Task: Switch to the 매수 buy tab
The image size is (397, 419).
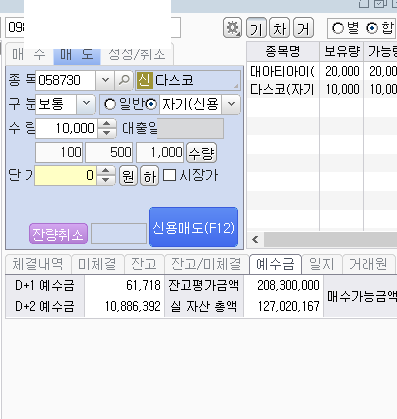Action: pyautogui.click(x=29, y=54)
